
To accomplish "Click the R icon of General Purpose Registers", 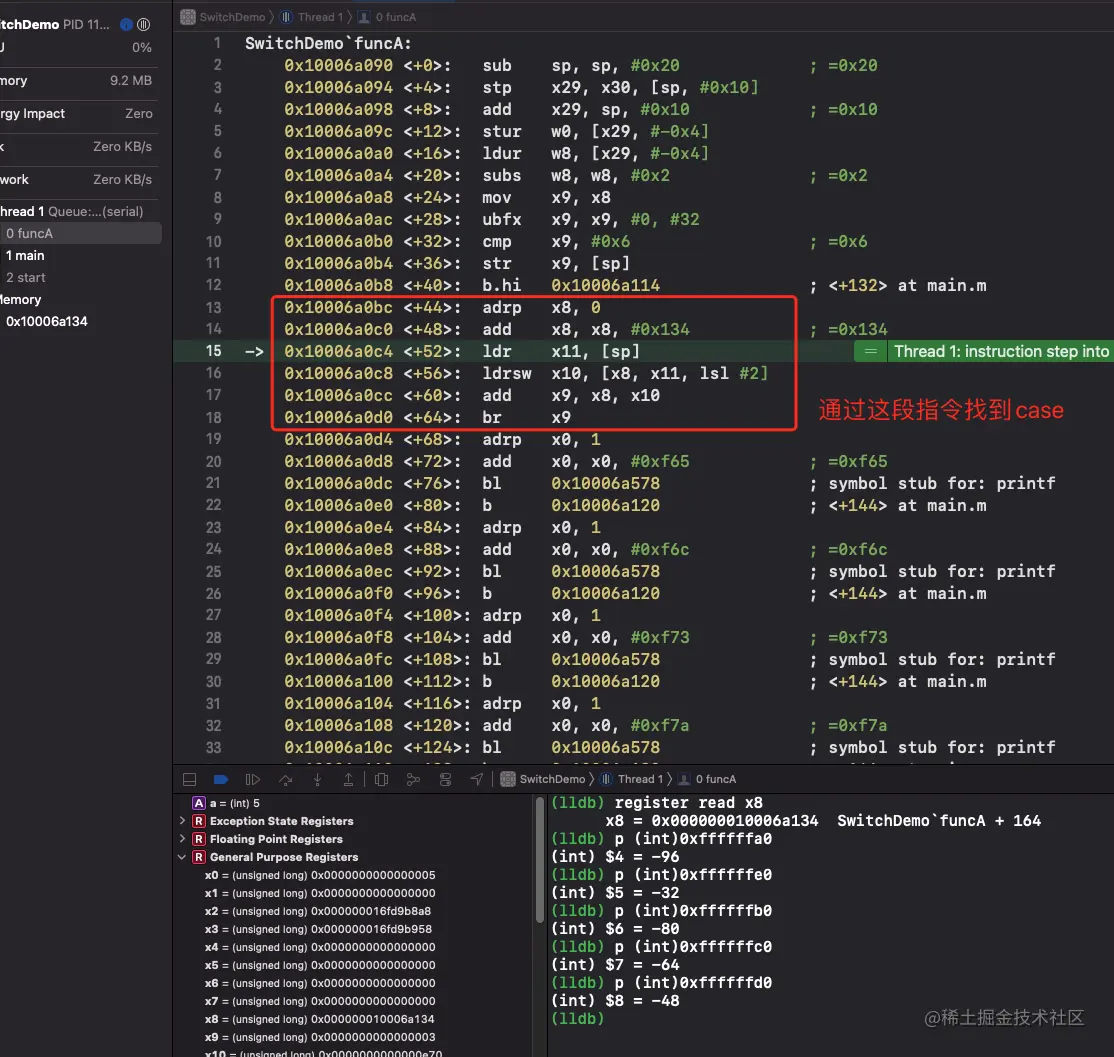I will tap(199, 857).
